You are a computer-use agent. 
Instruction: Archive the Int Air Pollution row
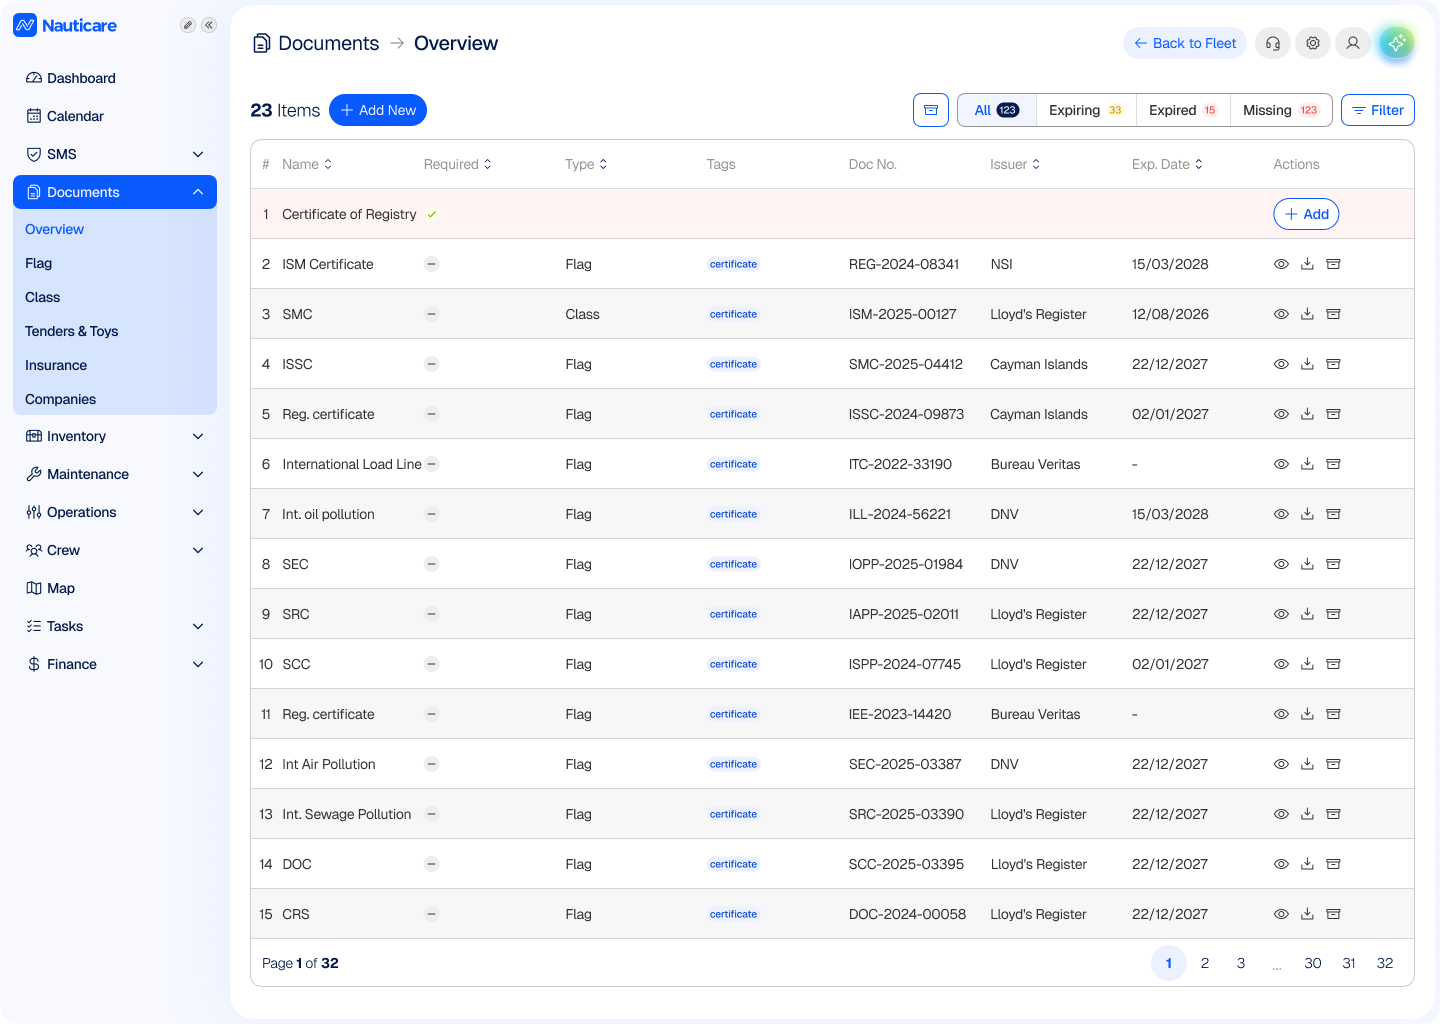[1333, 764]
